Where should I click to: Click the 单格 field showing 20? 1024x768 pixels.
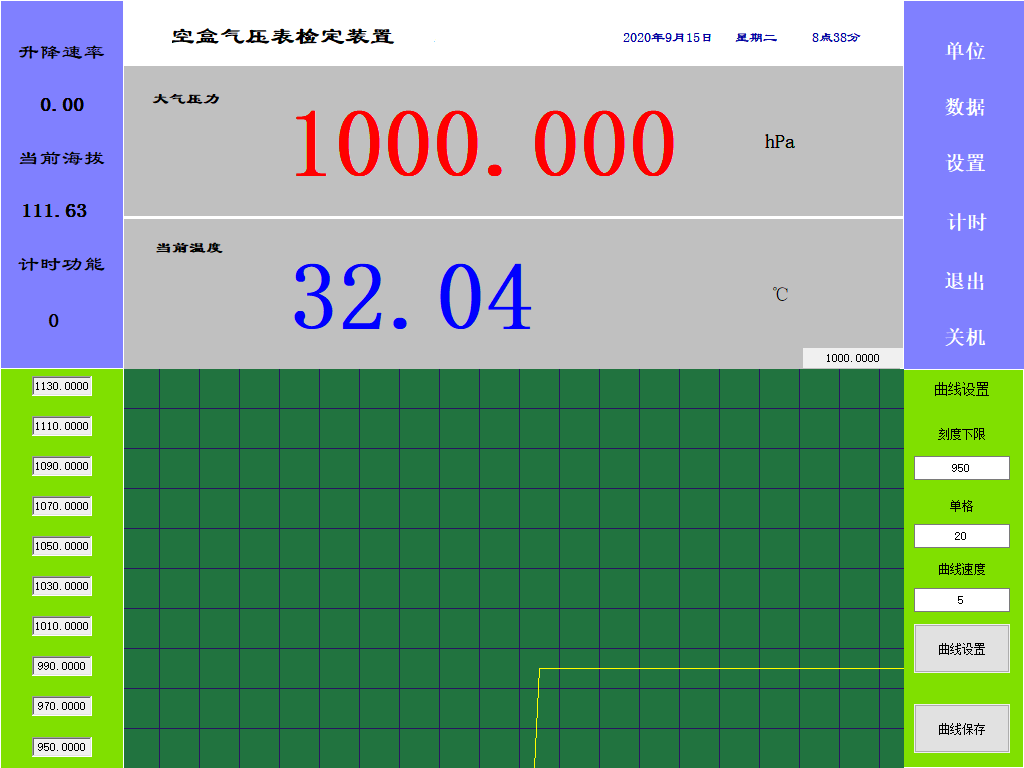click(x=961, y=536)
